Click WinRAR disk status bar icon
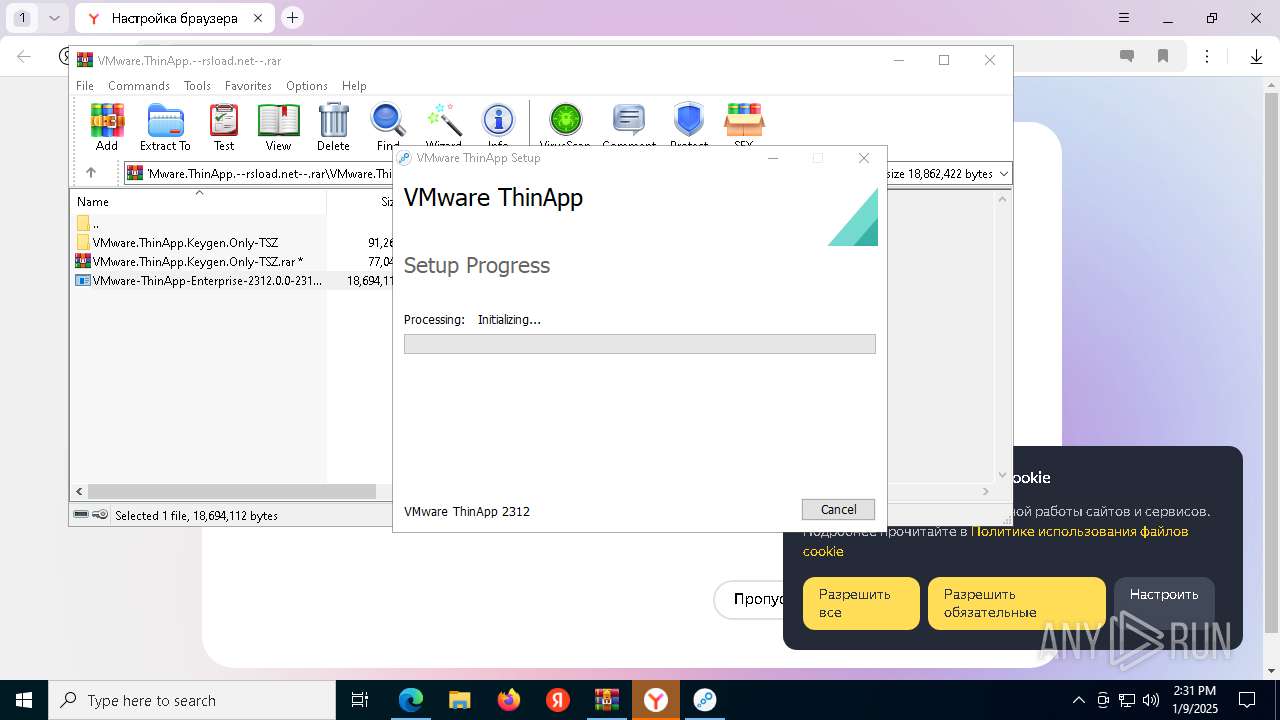The height and width of the screenshot is (720, 1280). pyautogui.click(x=81, y=515)
